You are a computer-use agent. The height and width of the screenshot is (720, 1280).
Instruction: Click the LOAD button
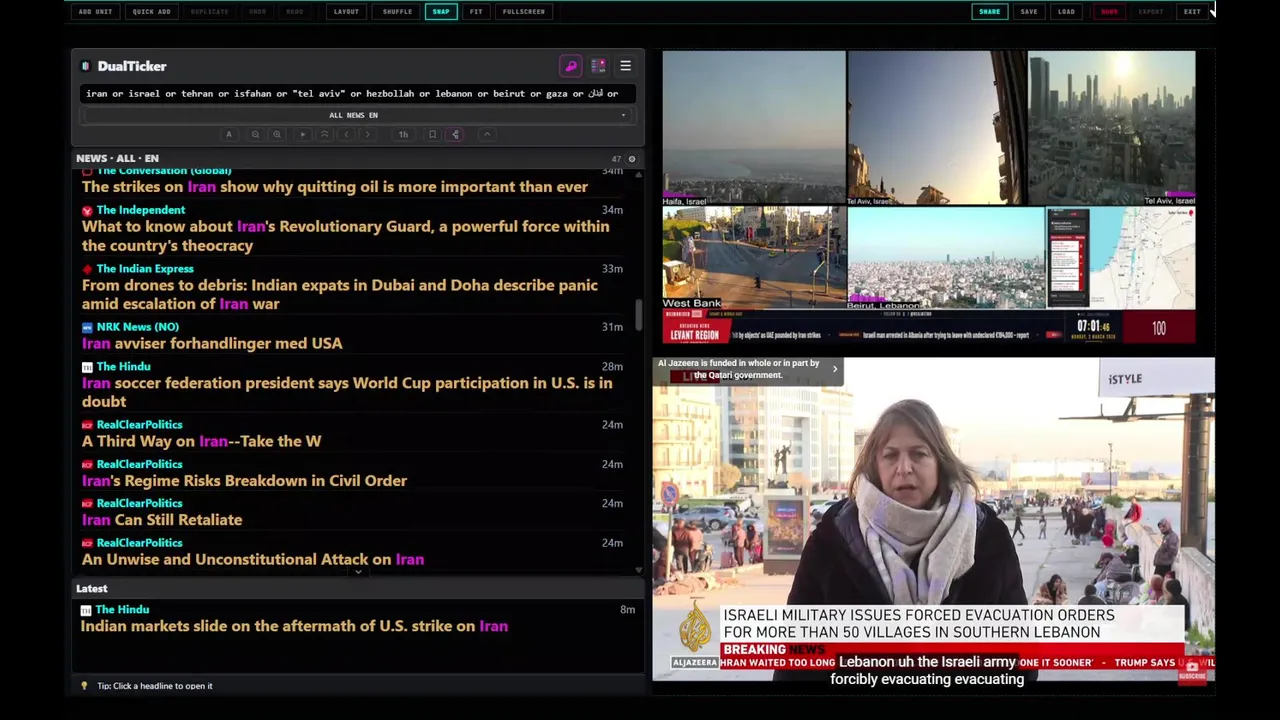click(x=1067, y=12)
